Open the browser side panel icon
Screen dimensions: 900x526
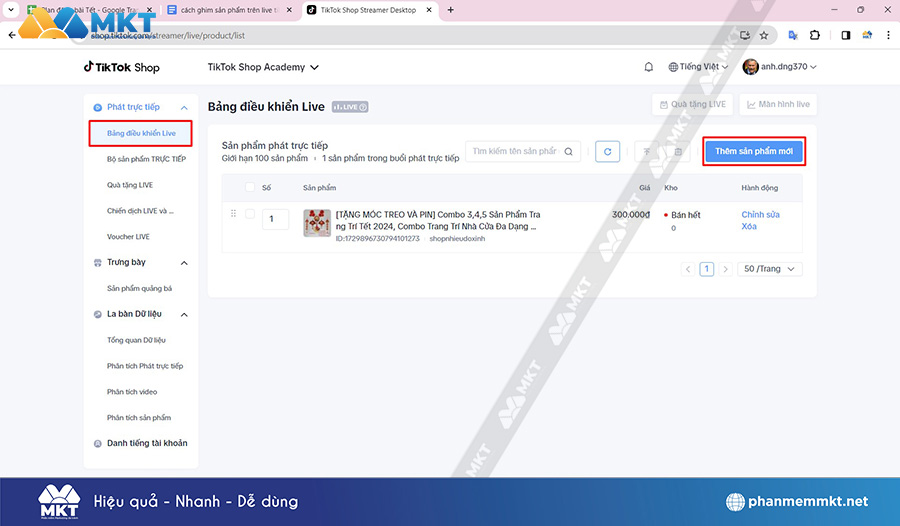tap(845, 36)
